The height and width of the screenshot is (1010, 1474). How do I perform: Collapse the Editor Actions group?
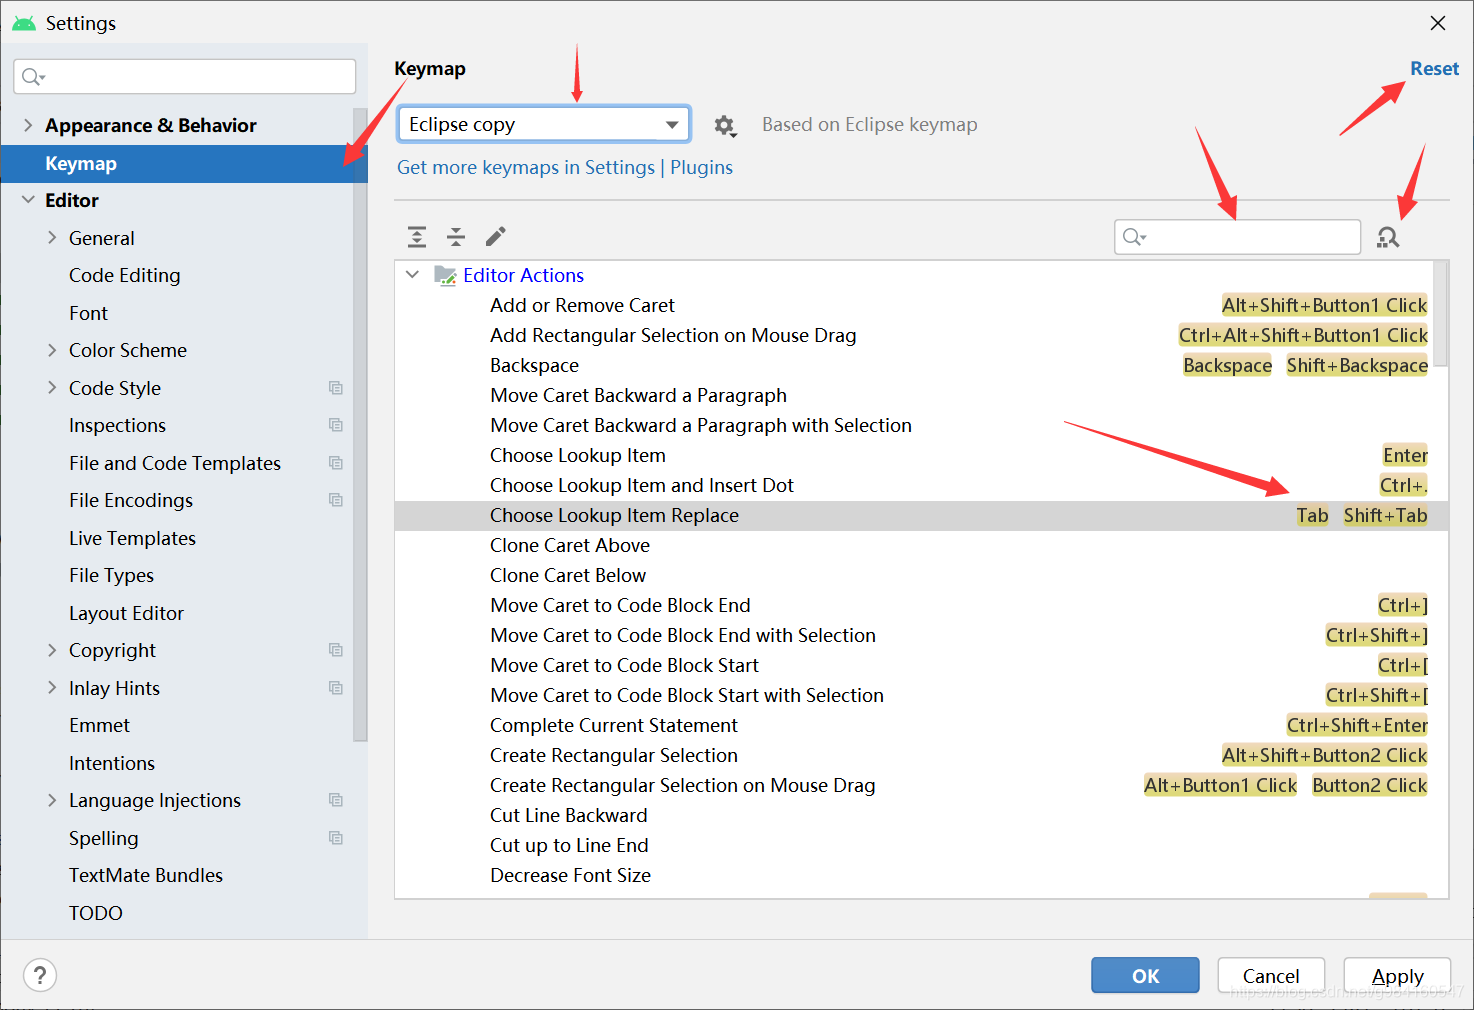(x=412, y=274)
